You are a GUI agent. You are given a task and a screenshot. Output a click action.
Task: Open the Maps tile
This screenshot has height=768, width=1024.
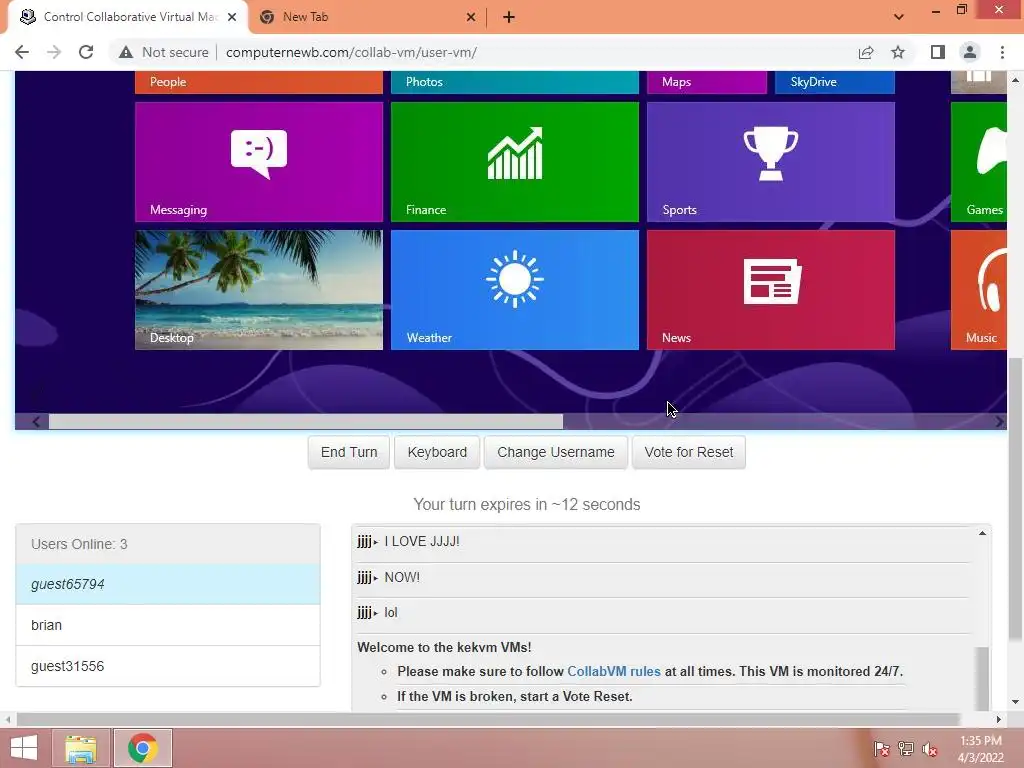click(x=707, y=82)
